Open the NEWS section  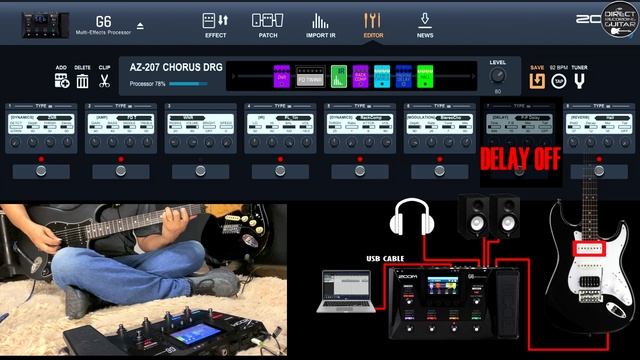425,25
